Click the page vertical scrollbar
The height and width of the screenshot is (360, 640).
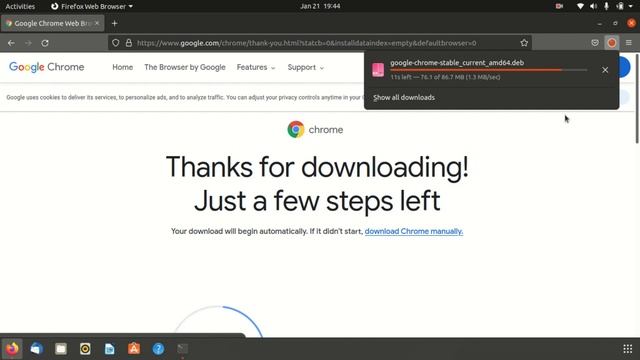tap(637, 98)
